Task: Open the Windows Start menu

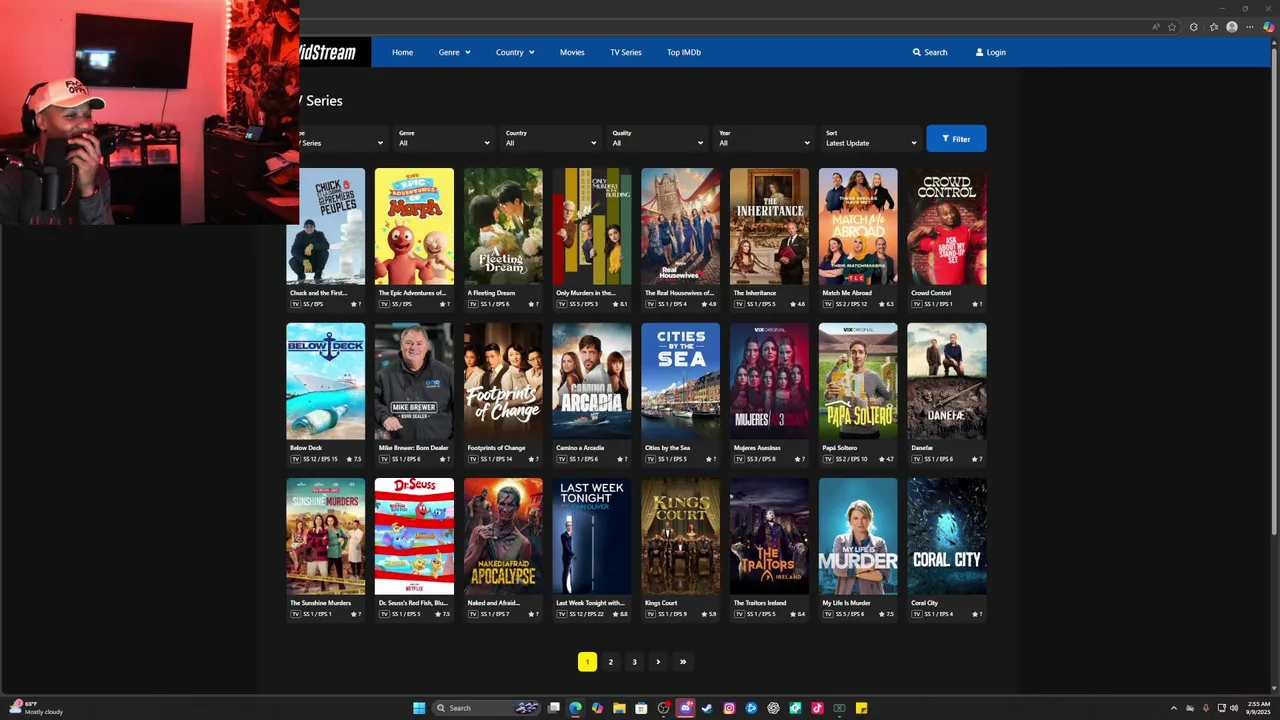Action: [x=419, y=708]
